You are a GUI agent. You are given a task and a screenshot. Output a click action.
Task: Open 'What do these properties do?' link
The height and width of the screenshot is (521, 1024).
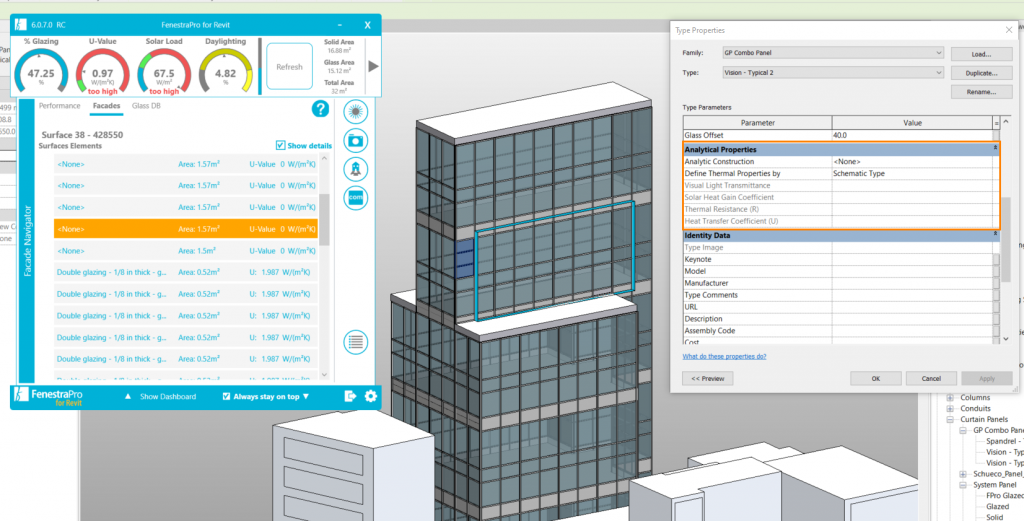(724, 356)
